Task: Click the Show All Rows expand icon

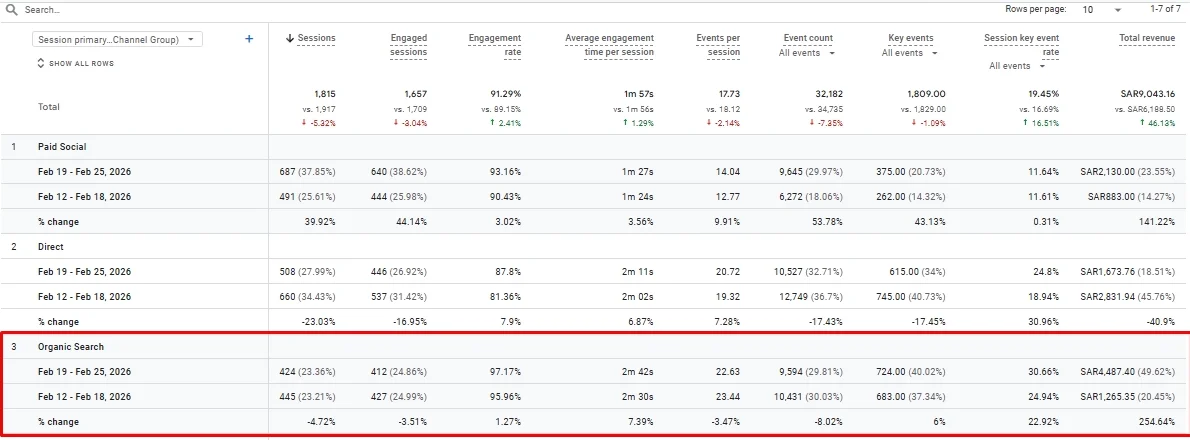Action: pos(41,64)
